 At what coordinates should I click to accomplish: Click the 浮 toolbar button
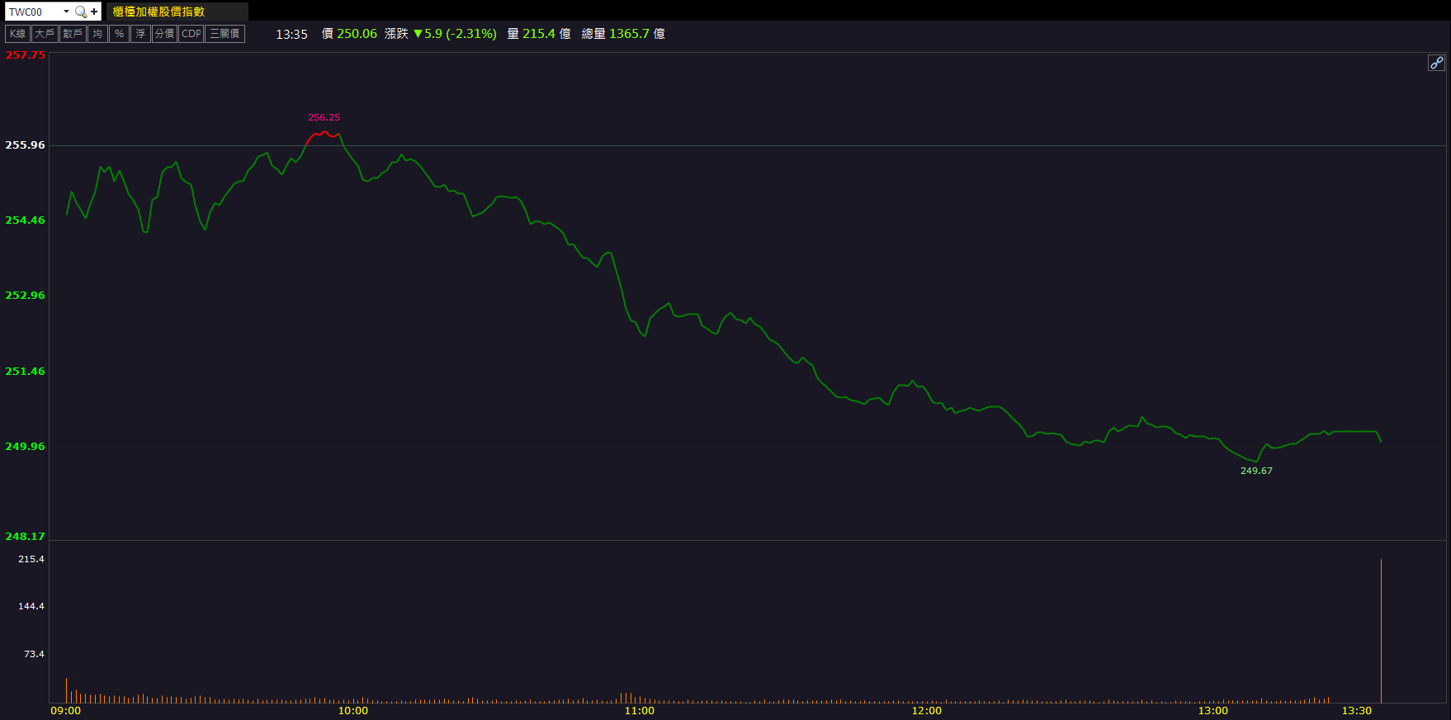pos(140,34)
